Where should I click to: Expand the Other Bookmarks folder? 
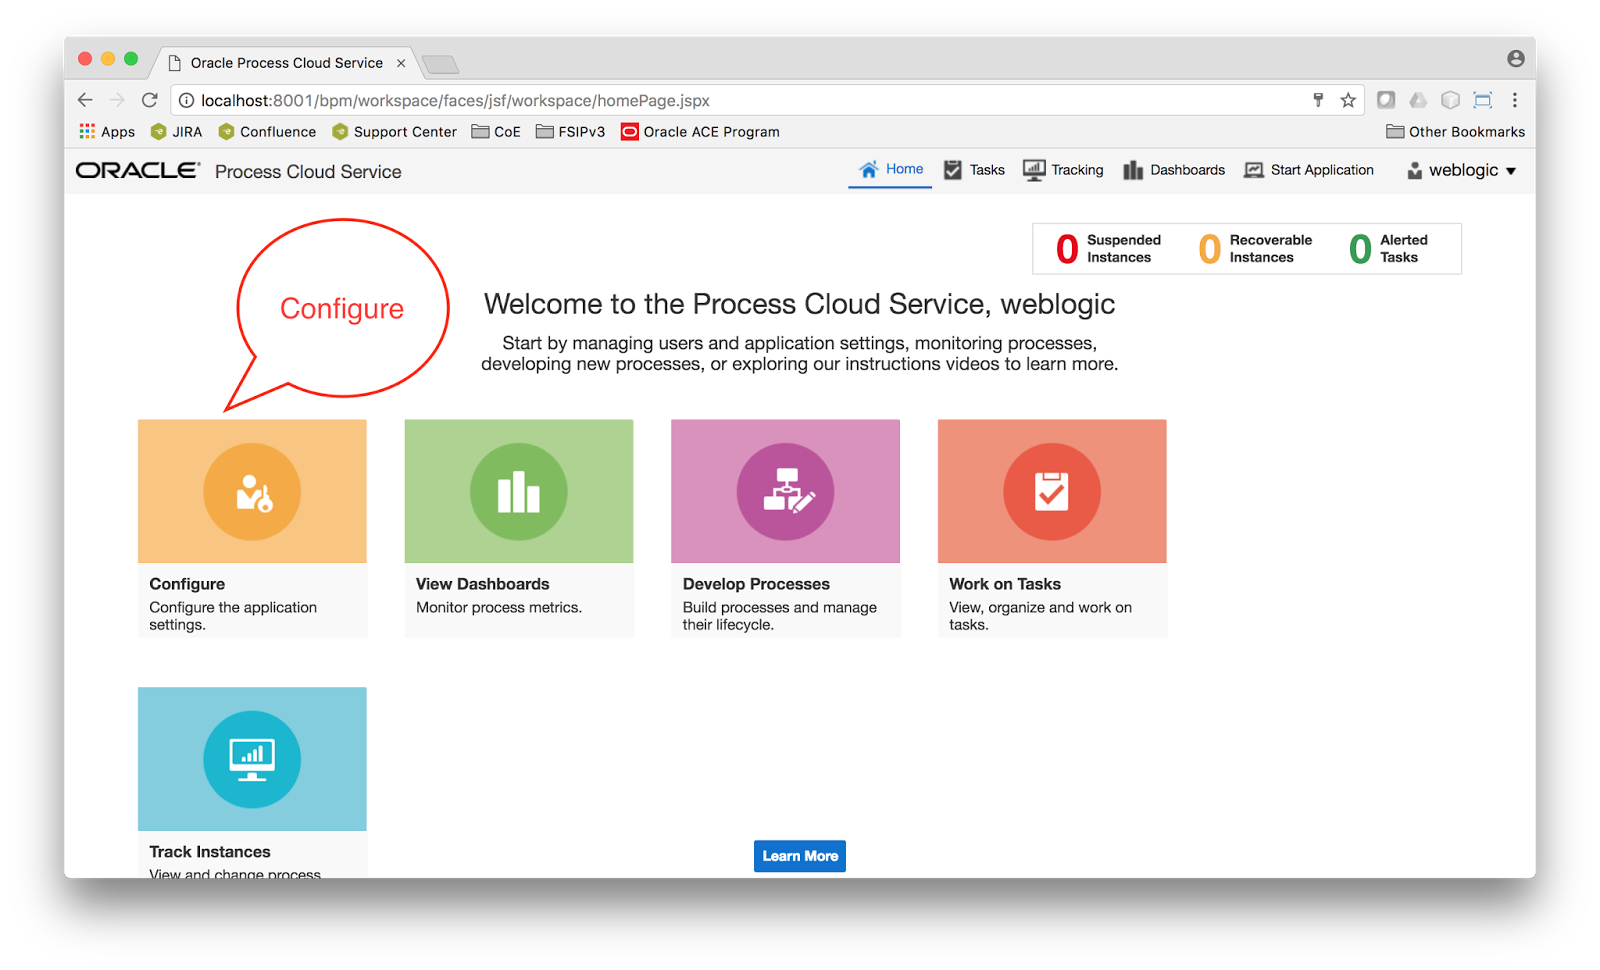click(x=1453, y=131)
